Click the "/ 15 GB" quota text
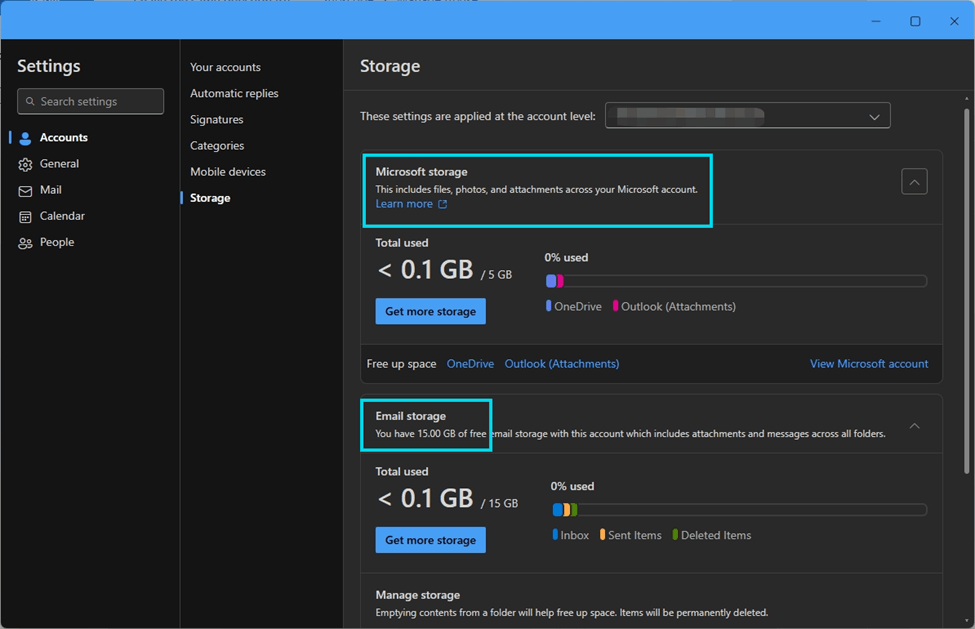 pyautogui.click(x=499, y=503)
